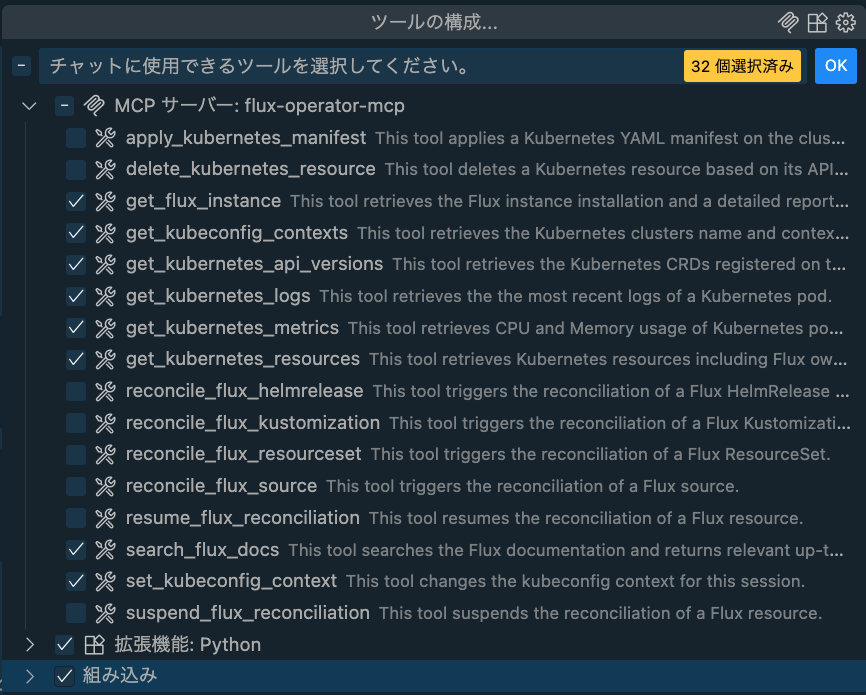This screenshot has height=695, width=866.
Task: Collapse the MCP サーバー flux-operator-mcp group
Action: click(29, 106)
